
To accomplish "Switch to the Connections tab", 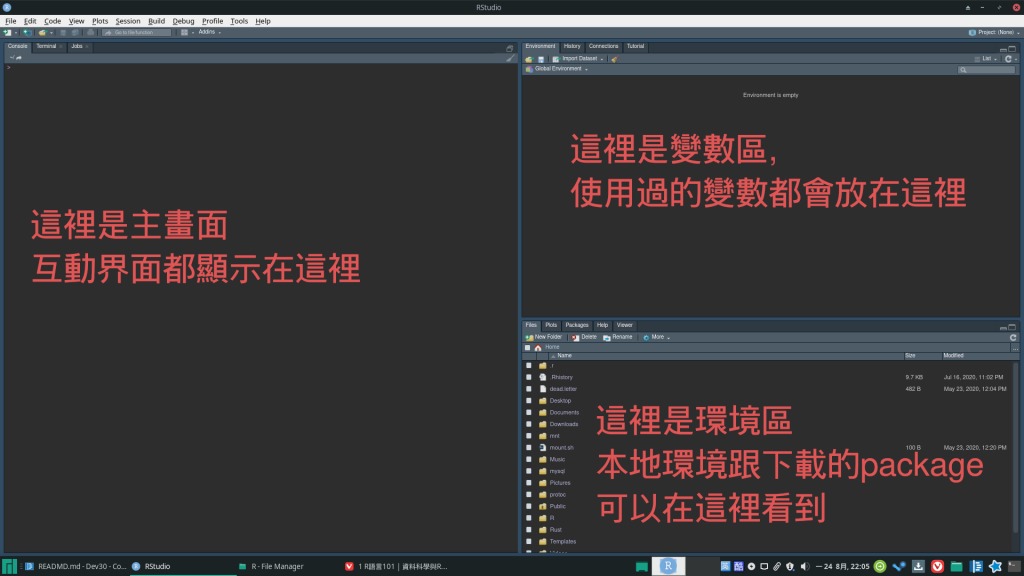I will coord(603,46).
